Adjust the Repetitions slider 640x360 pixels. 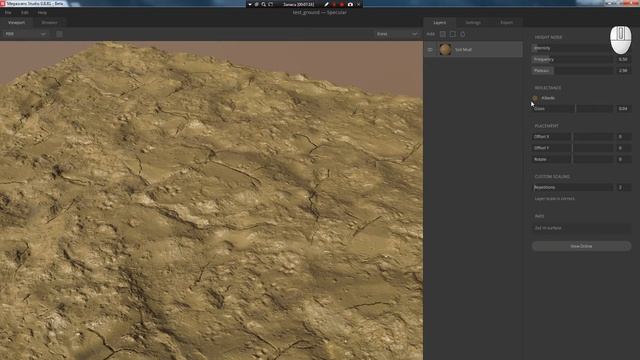pos(571,187)
